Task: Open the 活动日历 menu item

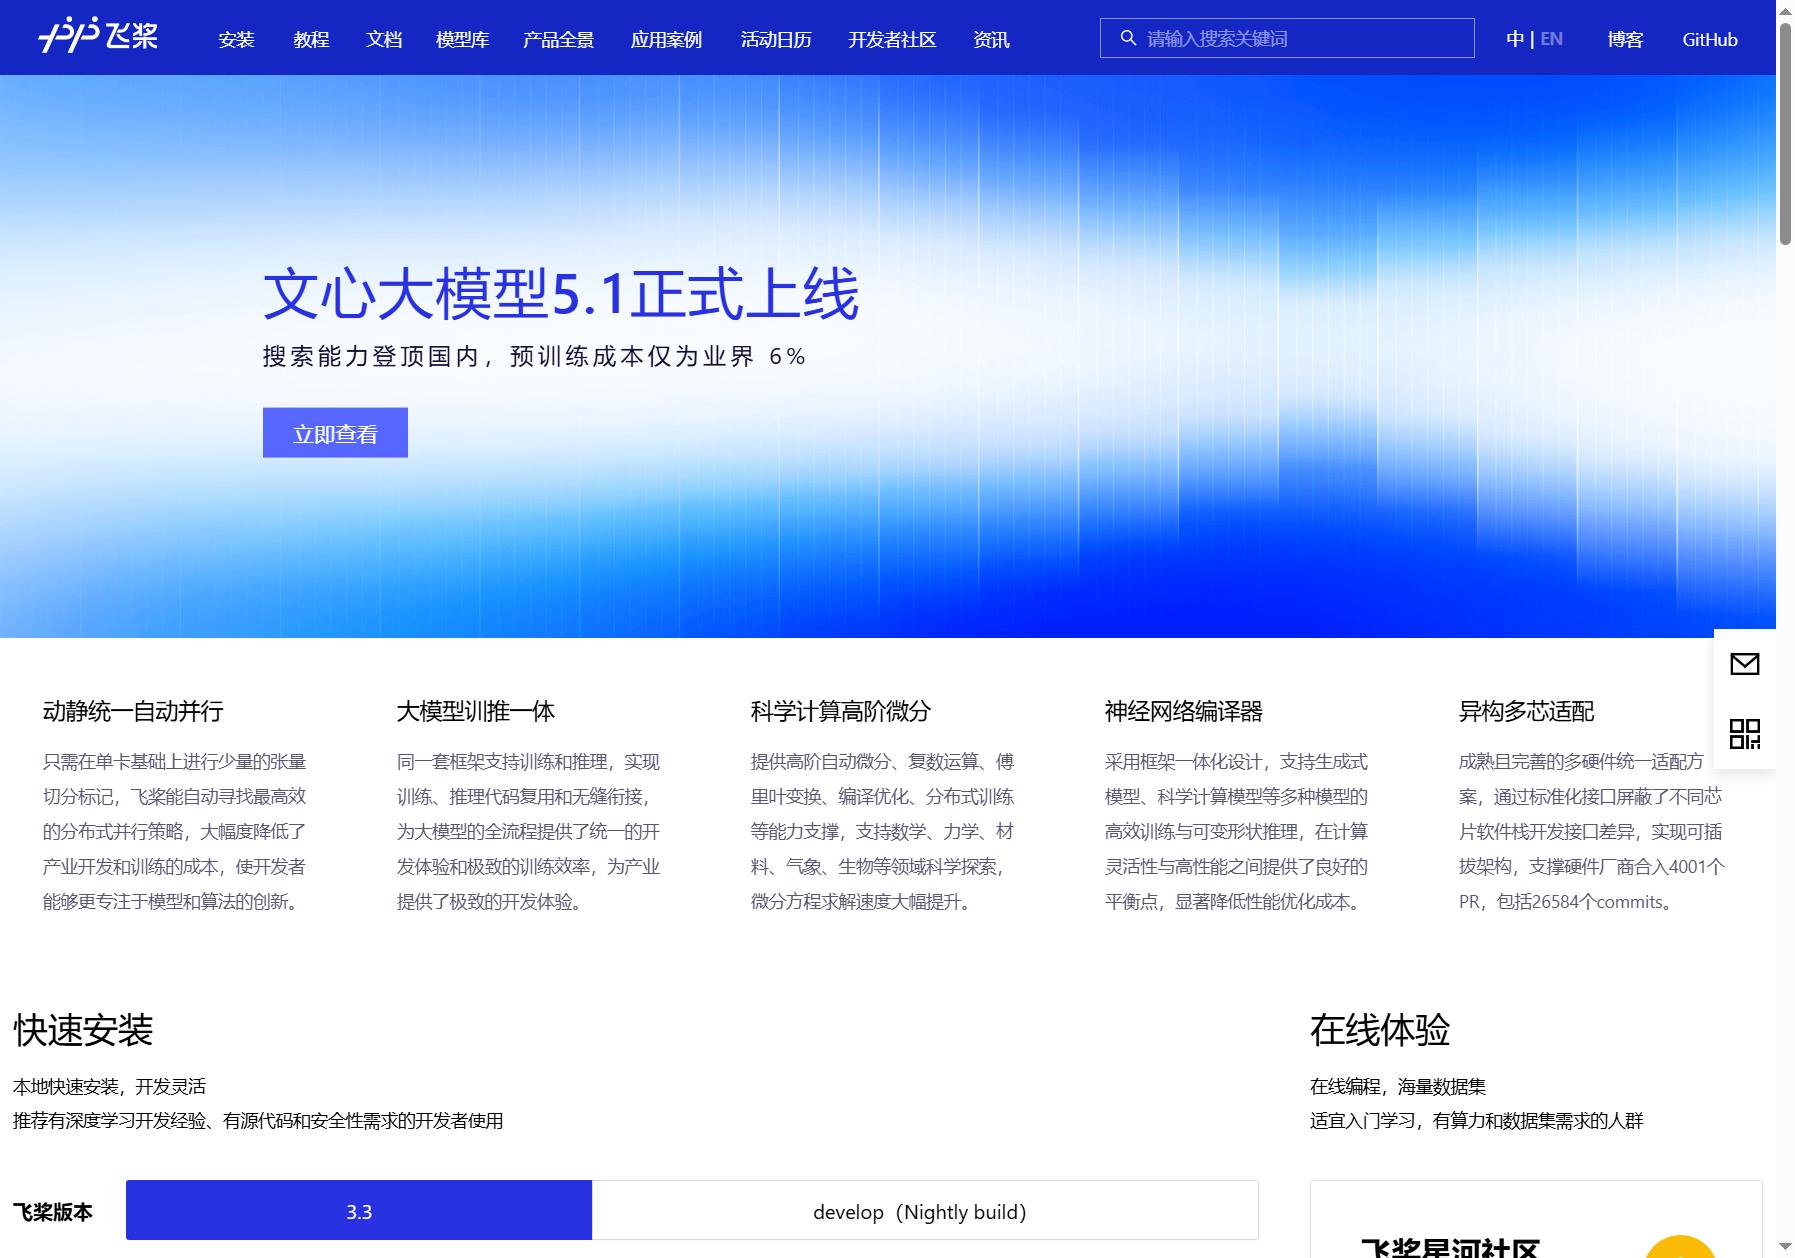Action: tap(776, 39)
